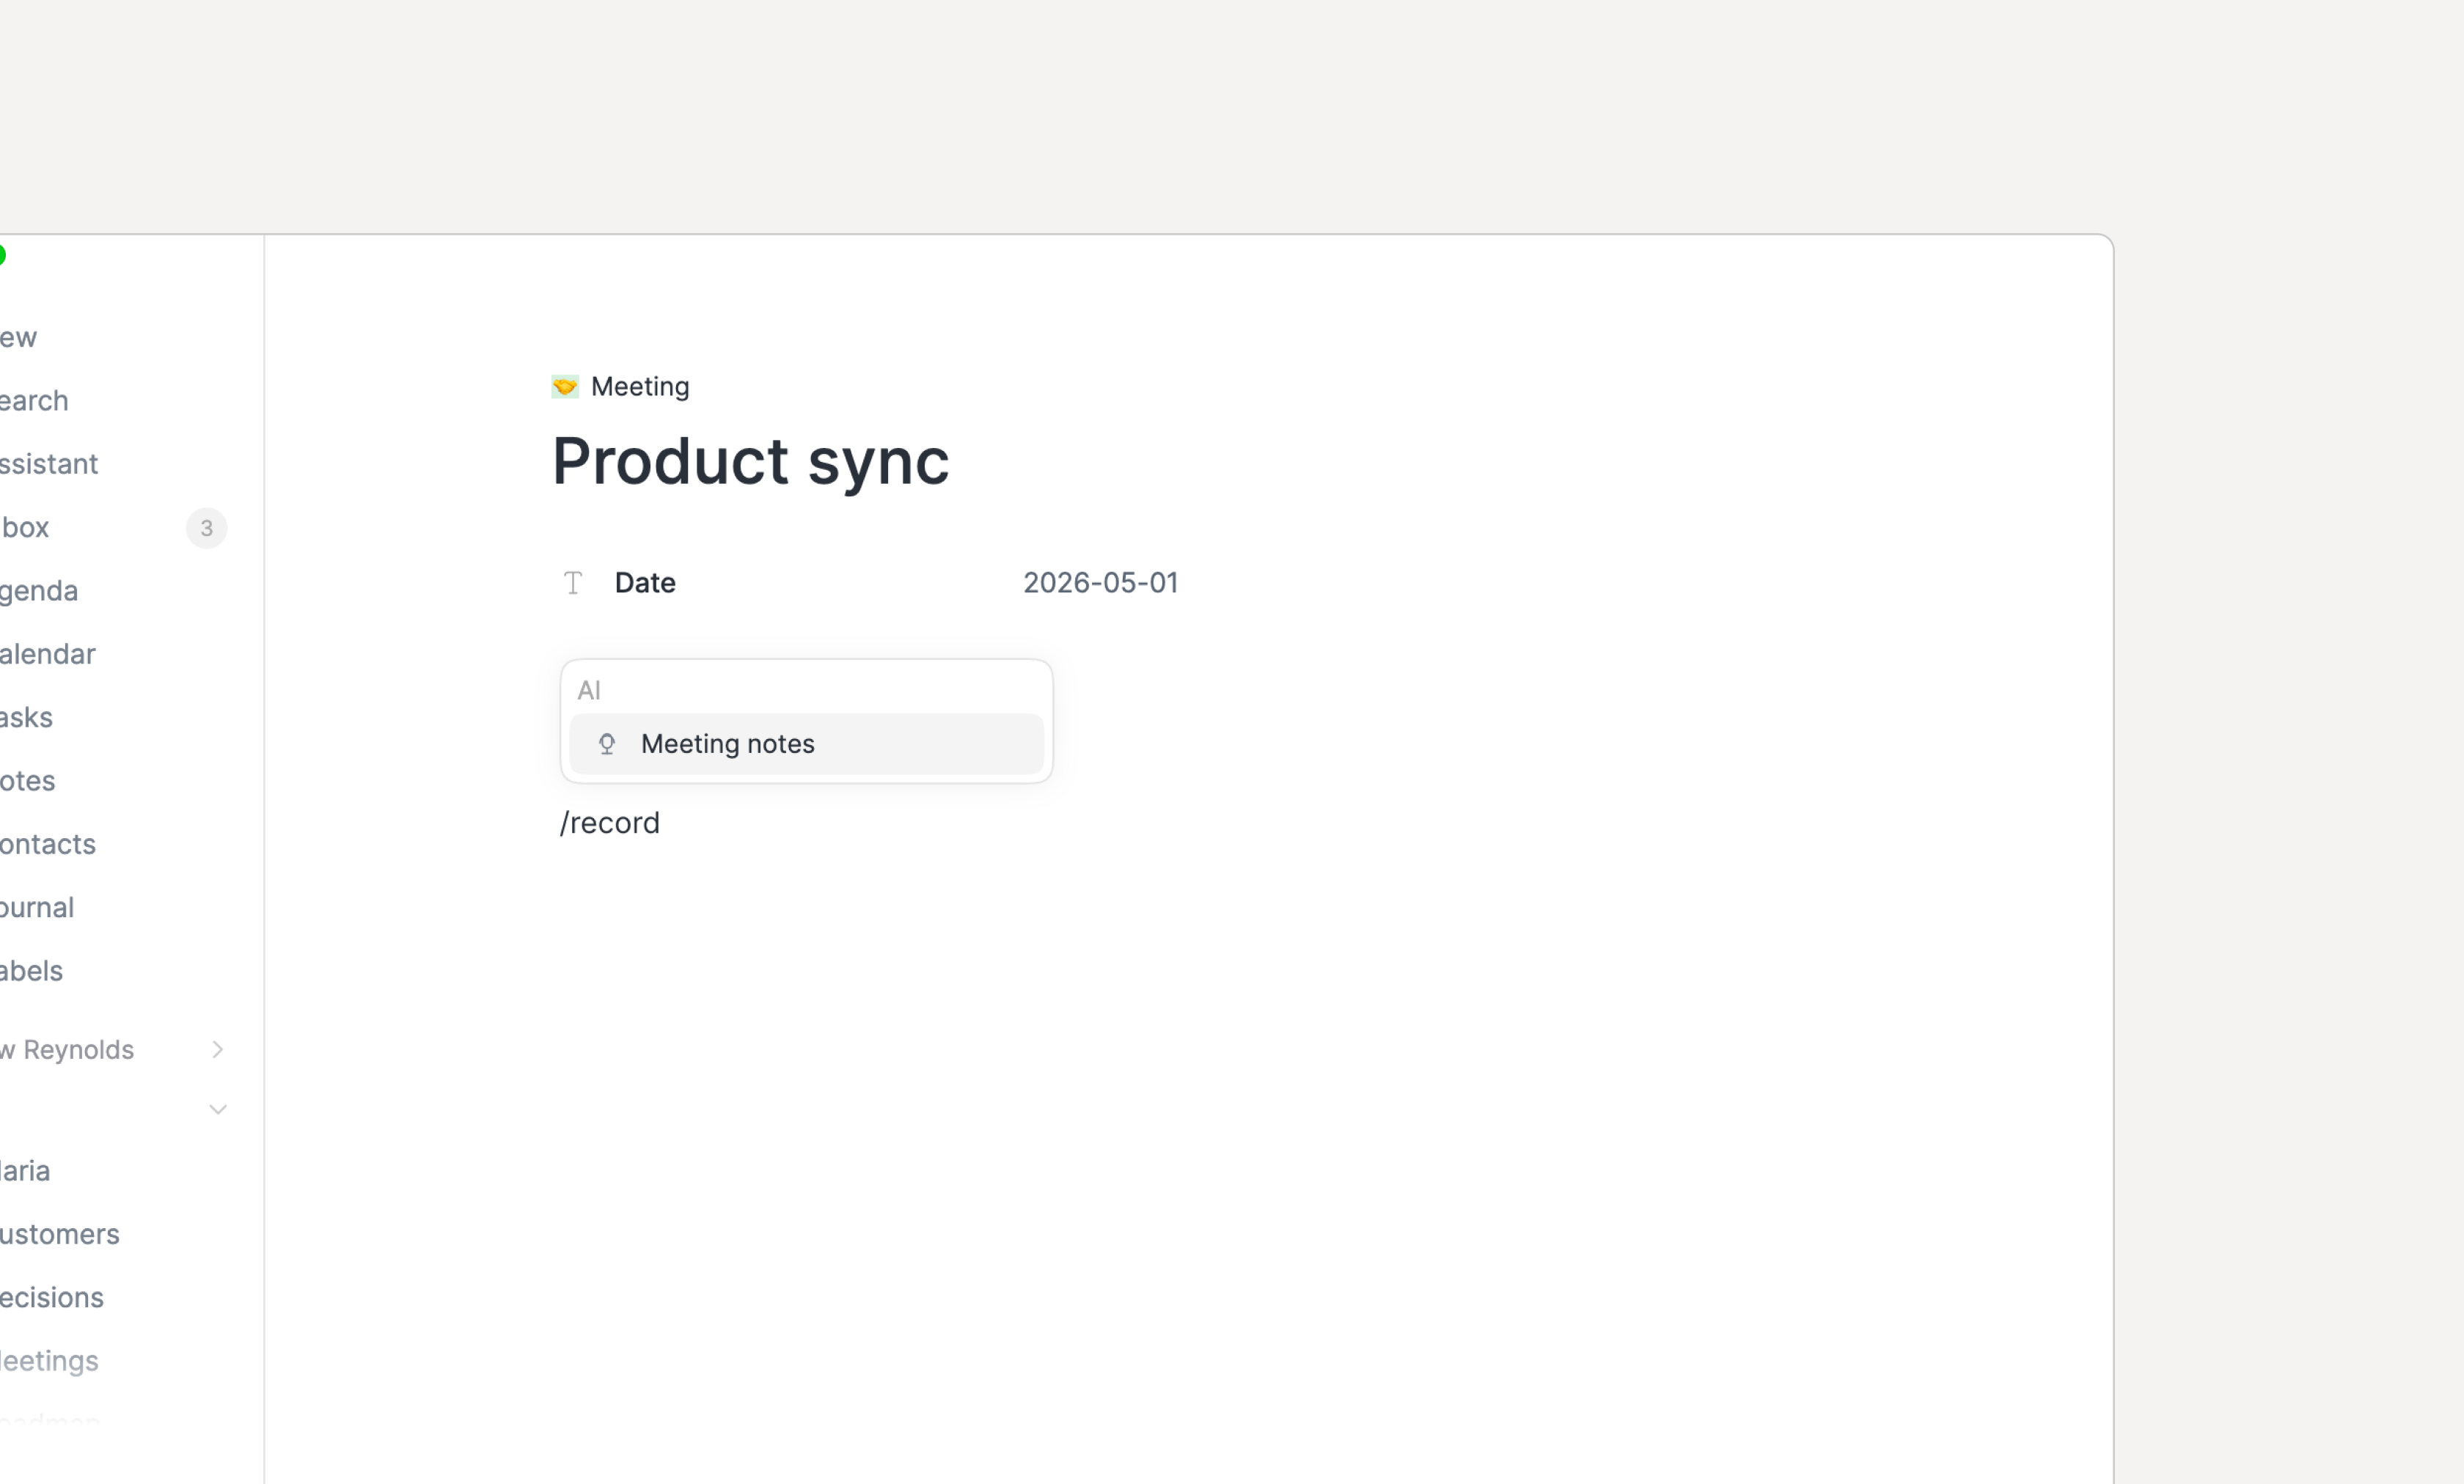Screen dimensions: 2464x1484
Task: Open Labels in the sidebar
Action: pyautogui.click(x=32, y=971)
